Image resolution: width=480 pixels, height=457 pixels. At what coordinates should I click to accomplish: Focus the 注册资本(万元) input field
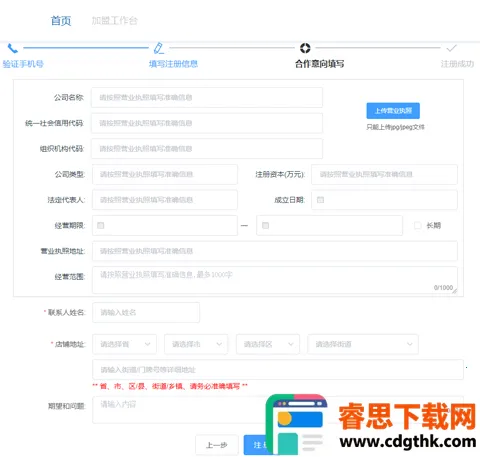click(x=384, y=174)
